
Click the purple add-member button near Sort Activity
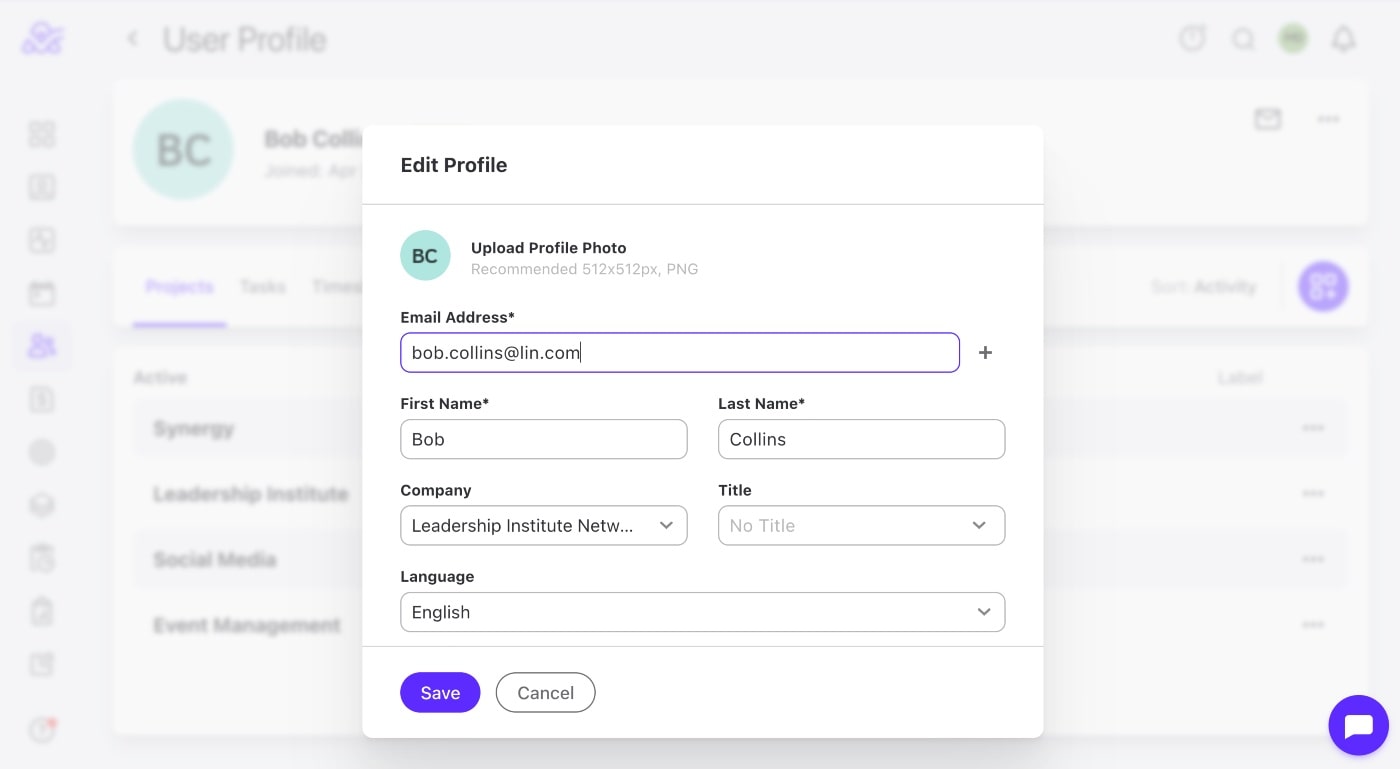tap(1322, 286)
